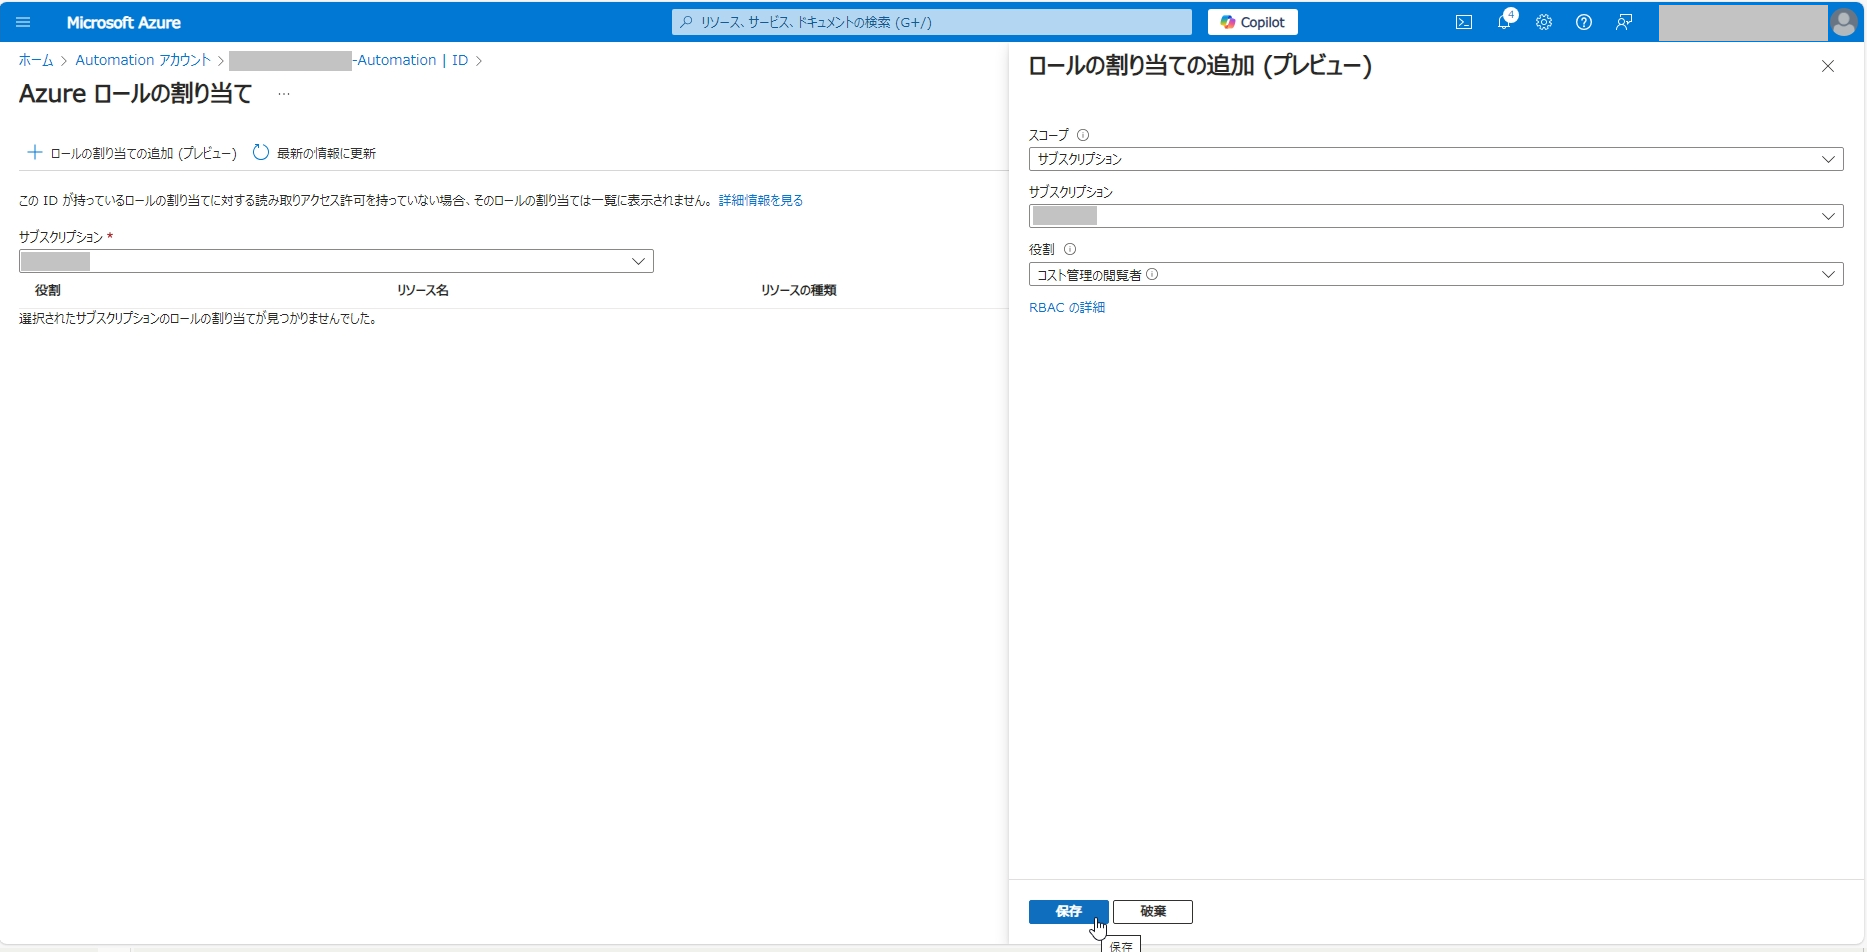Discard changes with 破棄 button

(1153, 911)
